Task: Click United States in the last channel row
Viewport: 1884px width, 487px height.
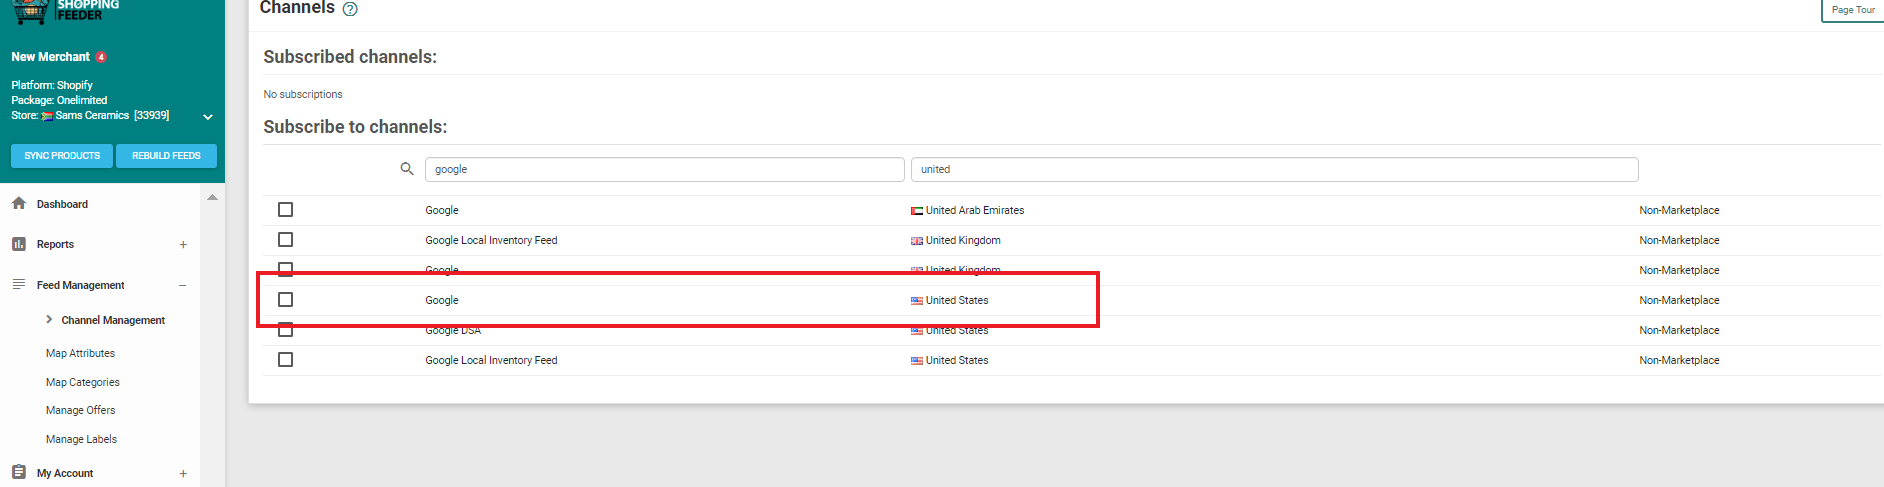Action: (x=957, y=360)
